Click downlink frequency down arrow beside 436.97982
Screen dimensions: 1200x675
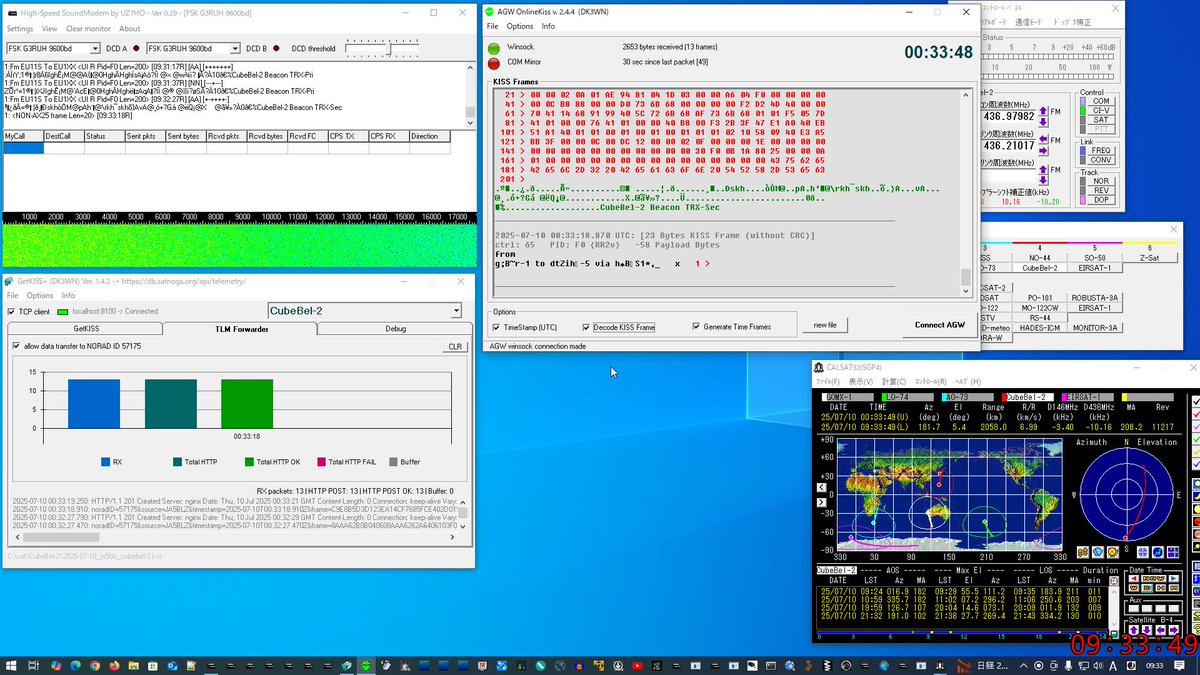point(1043,121)
